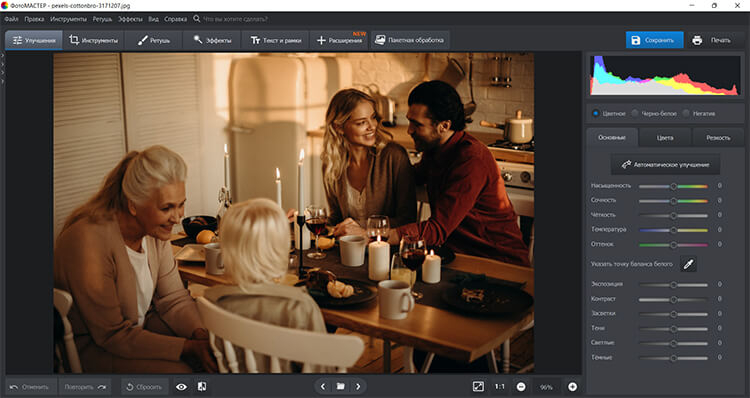Click the Сочность slider handle
This screenshot has height=398, width=750.
pos(673,201)
